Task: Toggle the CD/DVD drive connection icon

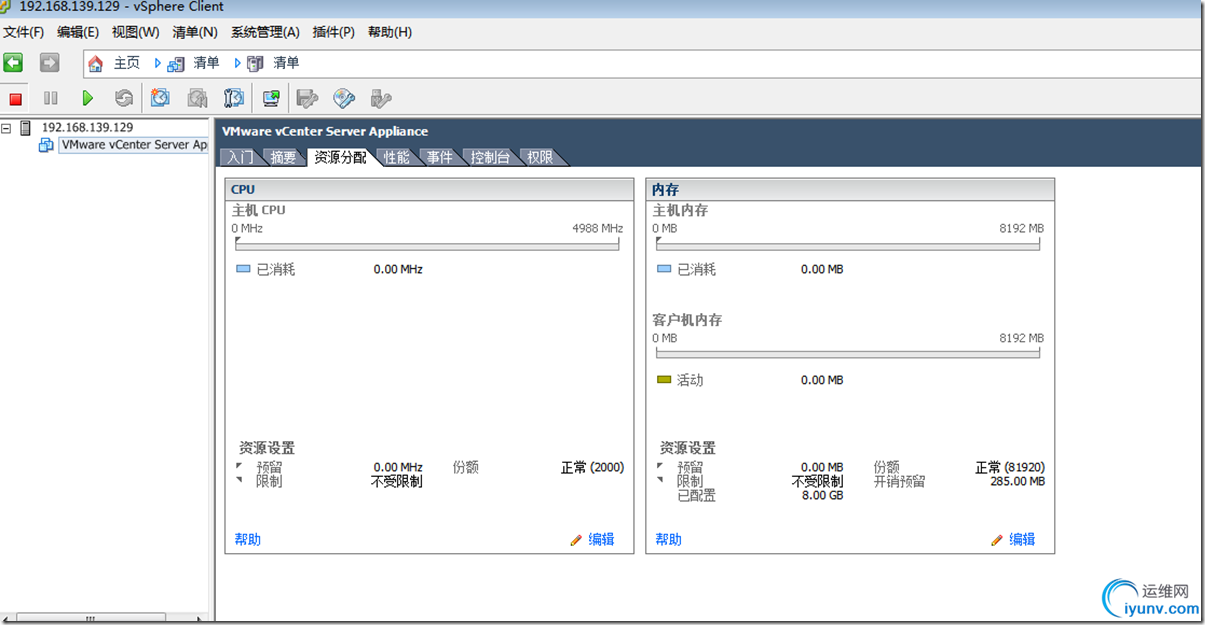Action: pyautogui.click(x=342, y=98)
